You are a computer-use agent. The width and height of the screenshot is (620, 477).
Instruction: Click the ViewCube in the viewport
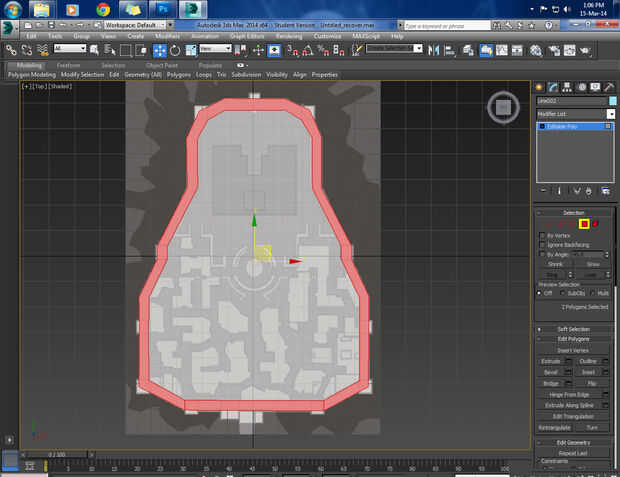[503, 108]
